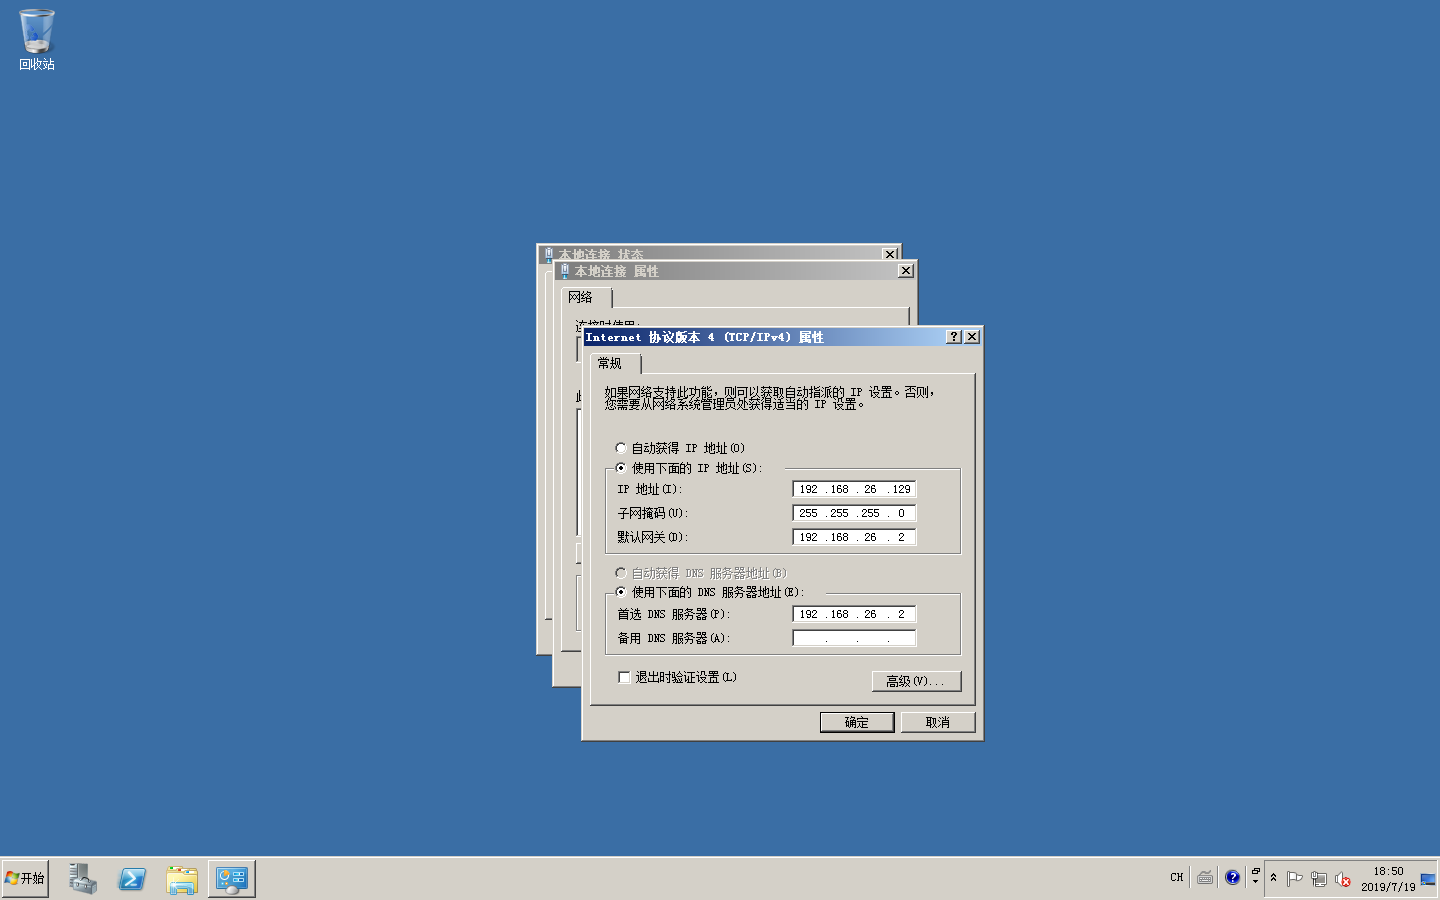Select the 常规 tab
The image size is (1440, 900).
(610, 363)
